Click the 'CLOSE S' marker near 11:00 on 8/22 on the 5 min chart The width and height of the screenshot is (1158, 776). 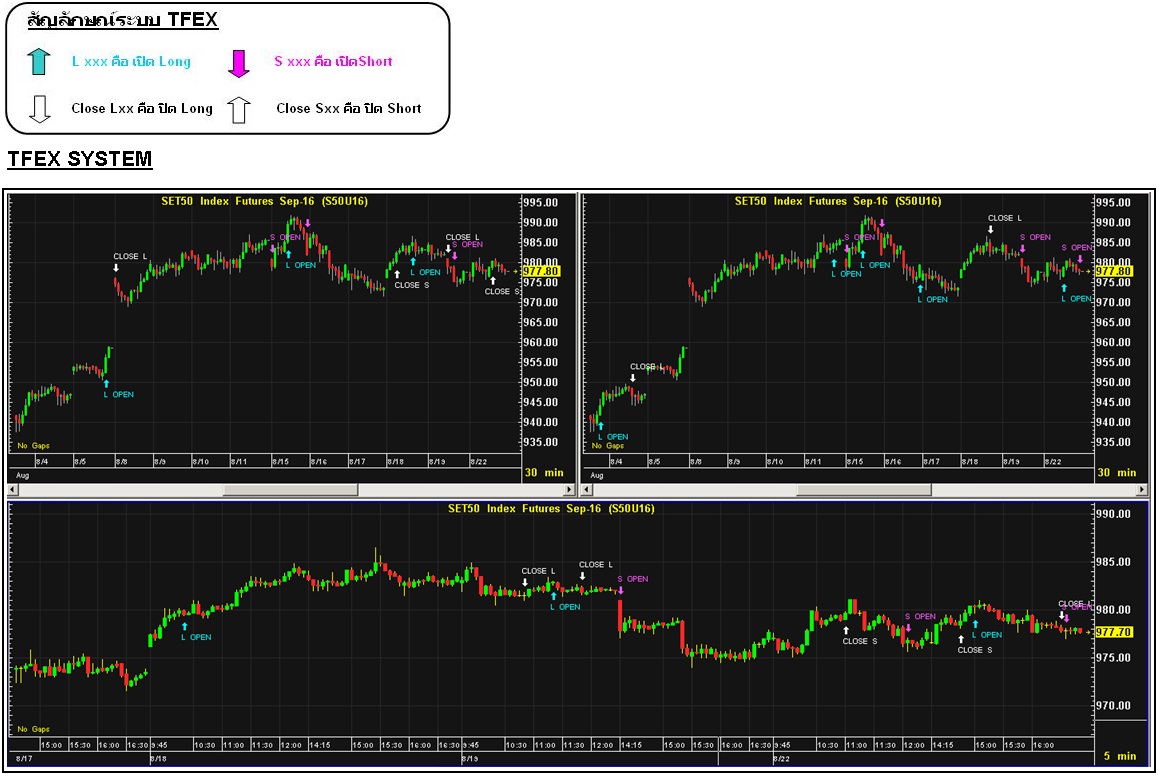pyautogui.click(x=860, y=642)
